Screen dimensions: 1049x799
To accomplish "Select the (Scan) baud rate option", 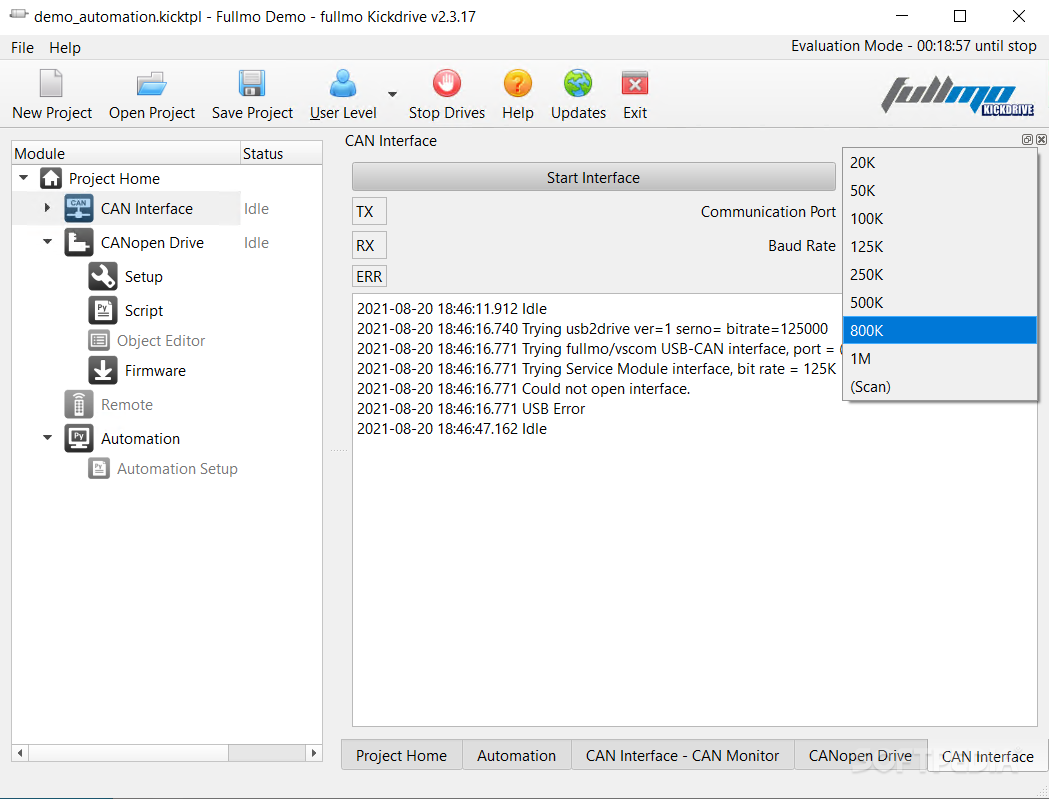I will 940,387.
